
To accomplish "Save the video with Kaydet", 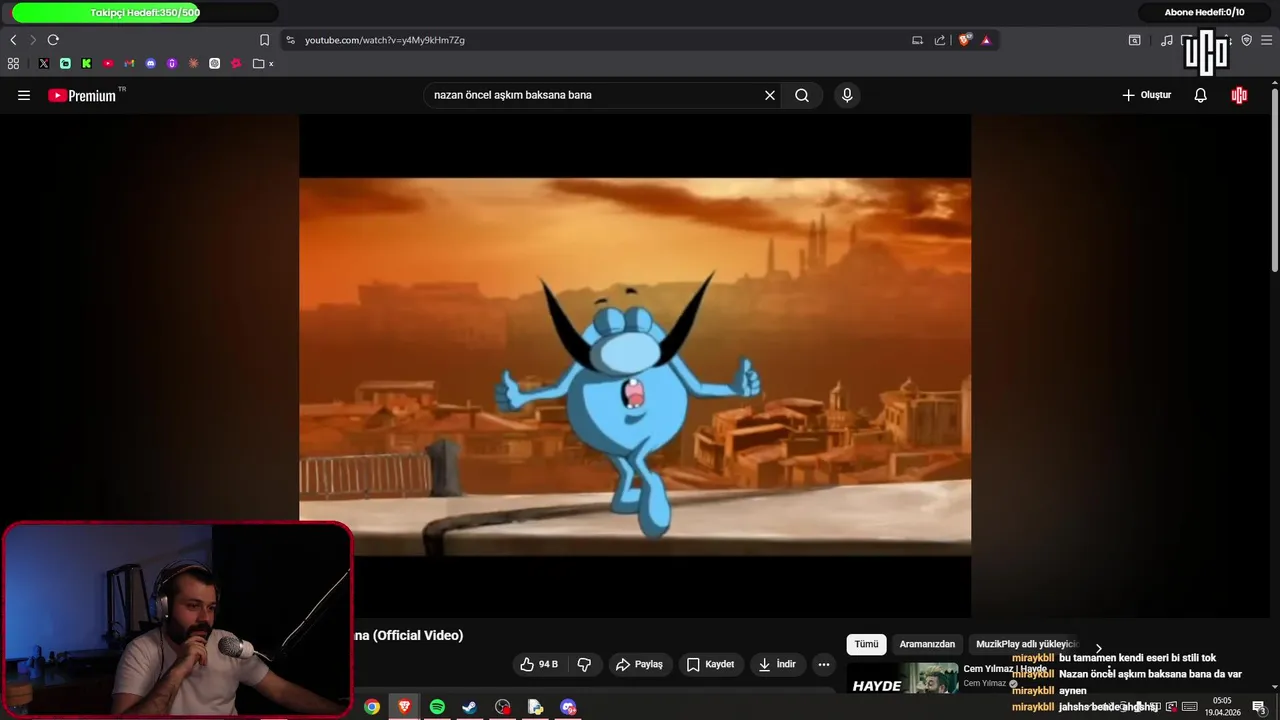I will point(710,664).
